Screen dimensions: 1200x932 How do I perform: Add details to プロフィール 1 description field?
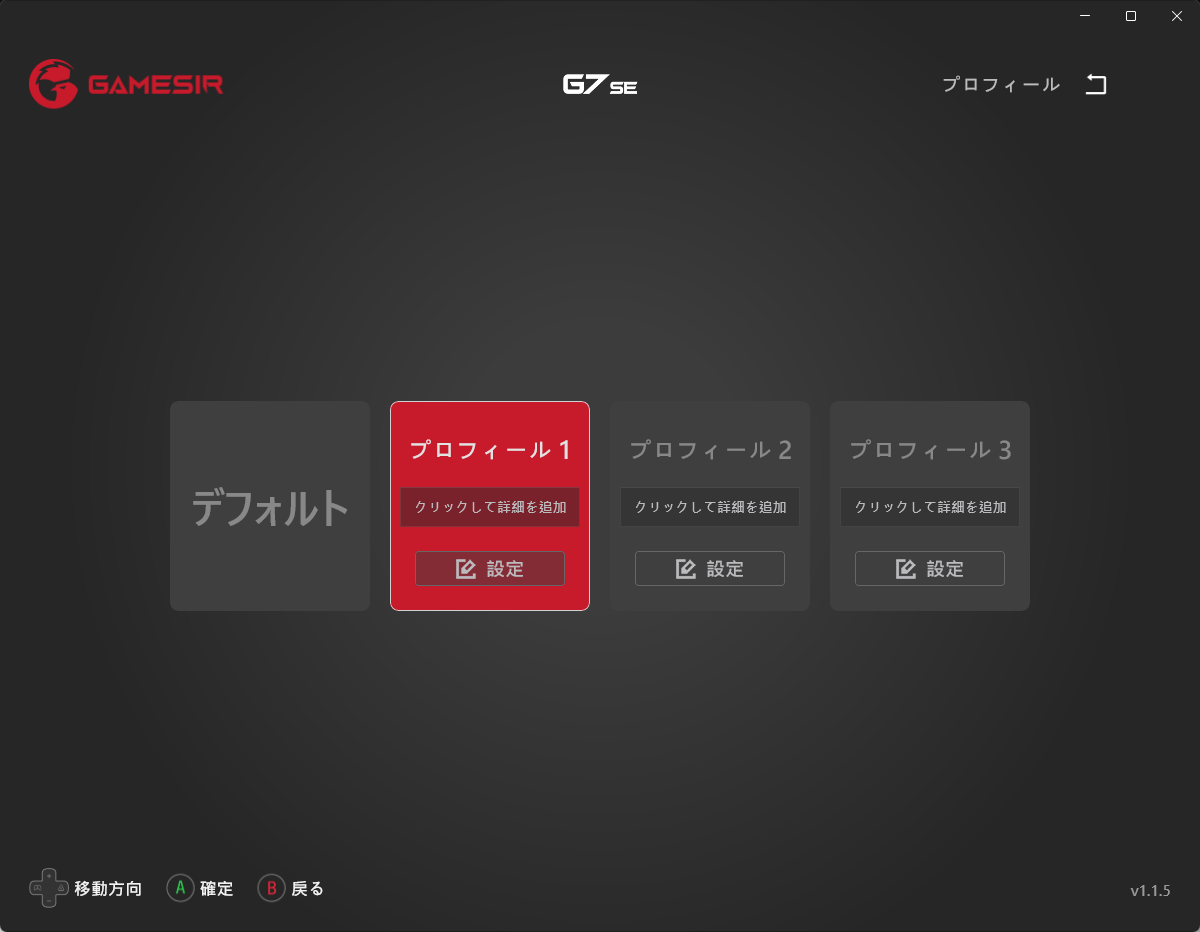(490, 507)
